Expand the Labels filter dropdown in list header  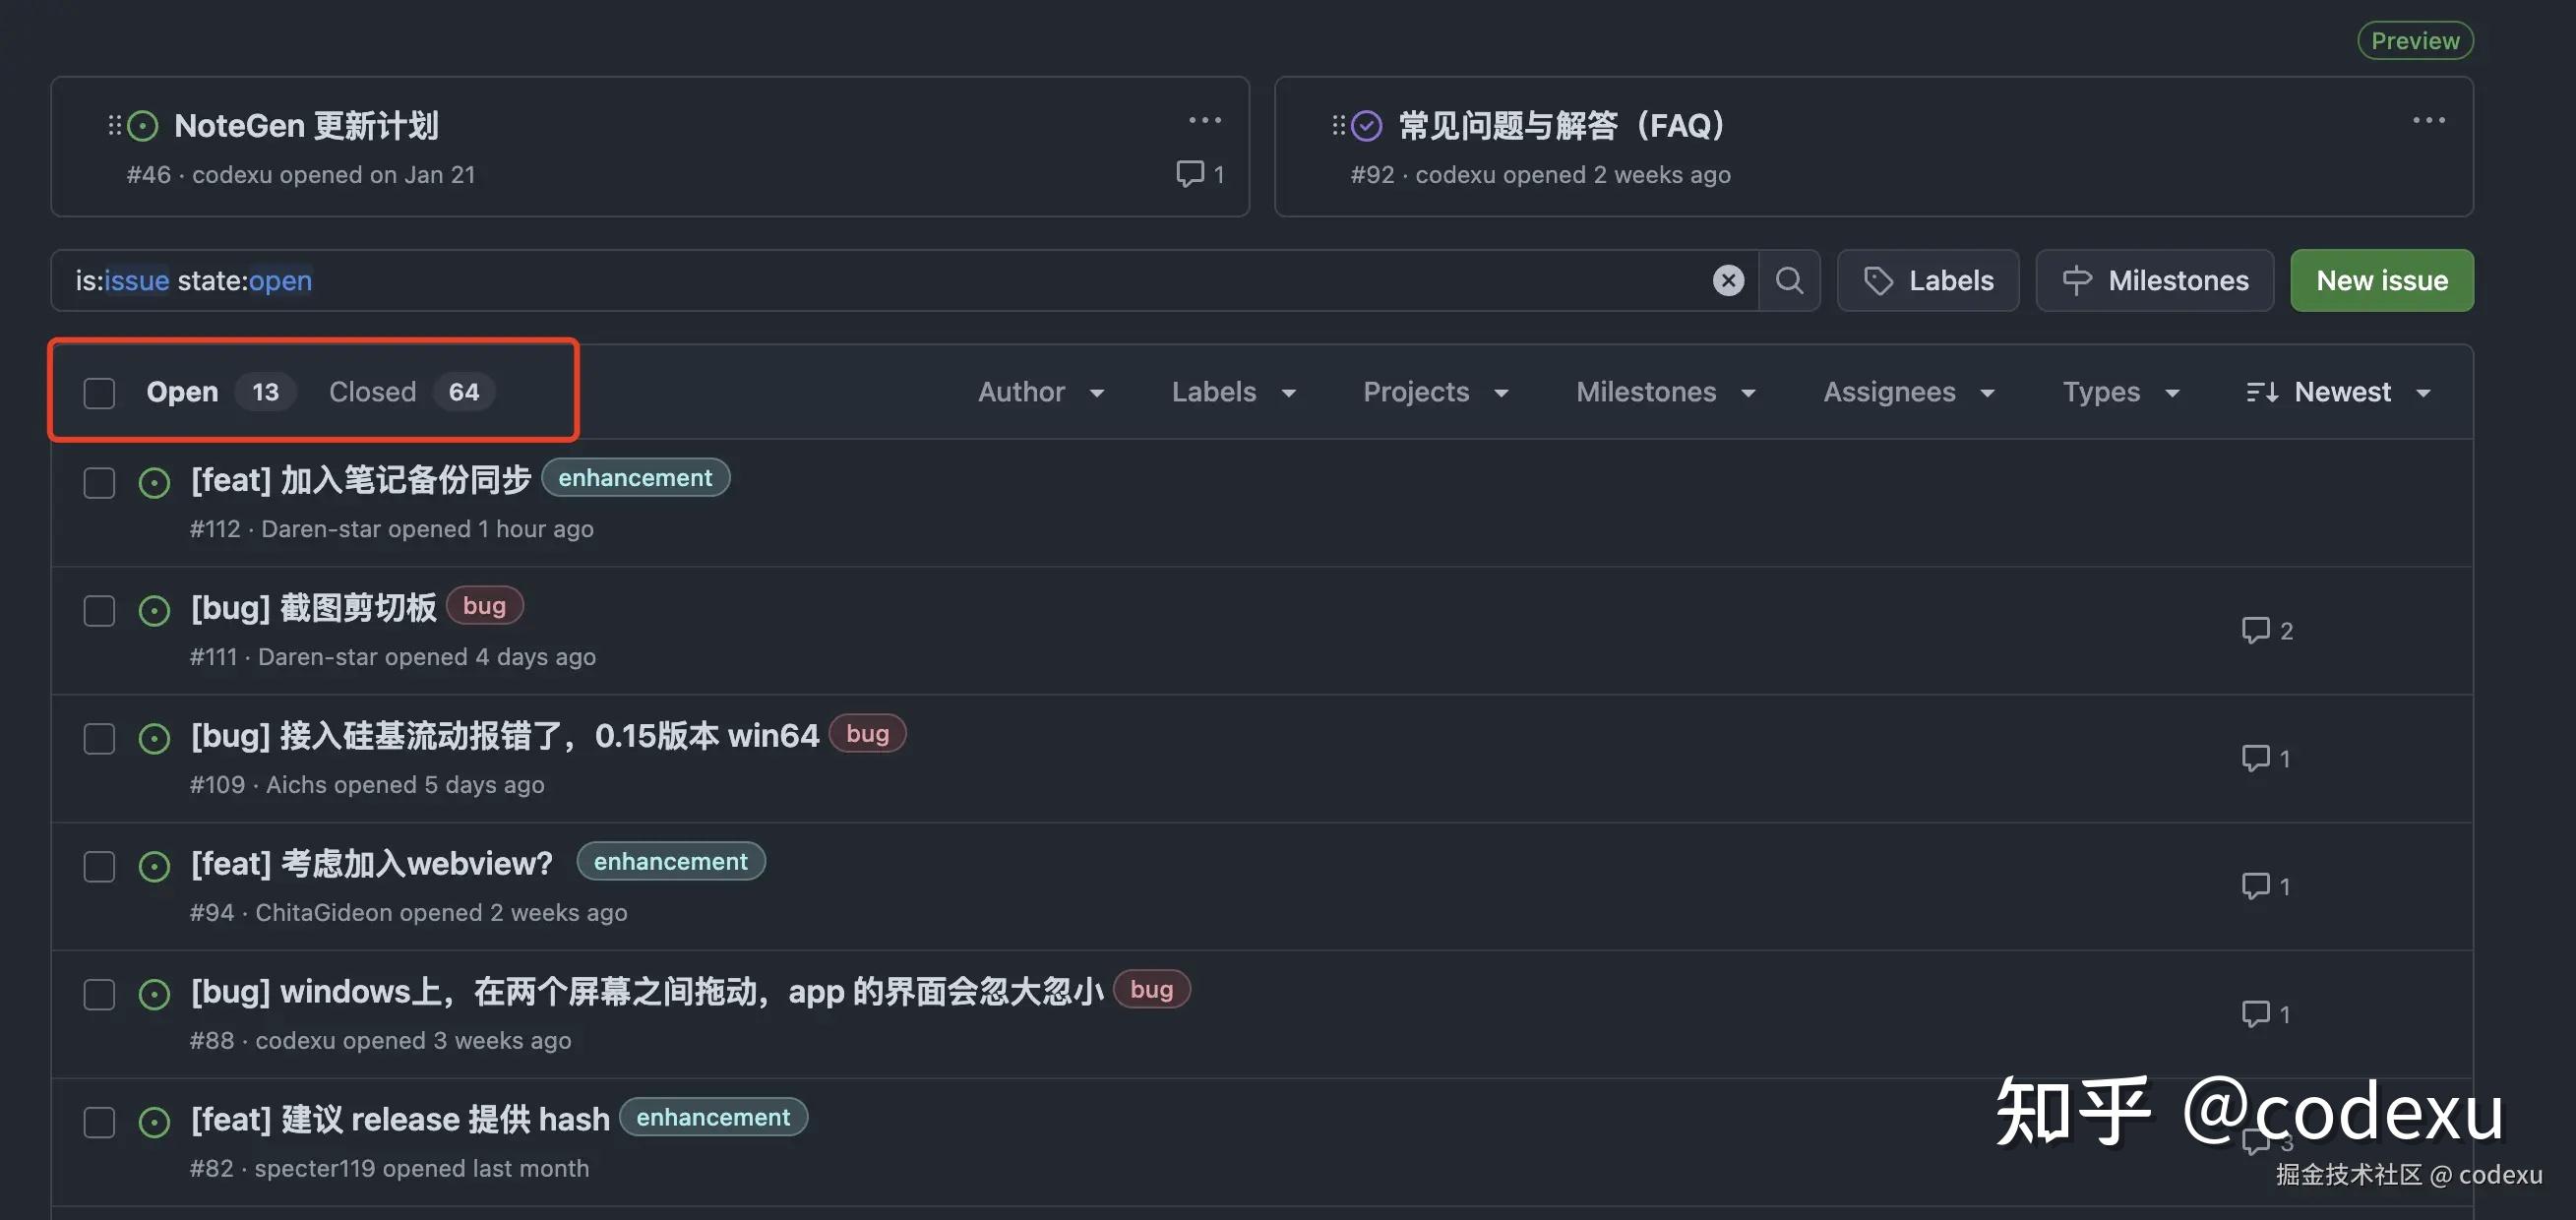pos(1234,392)
